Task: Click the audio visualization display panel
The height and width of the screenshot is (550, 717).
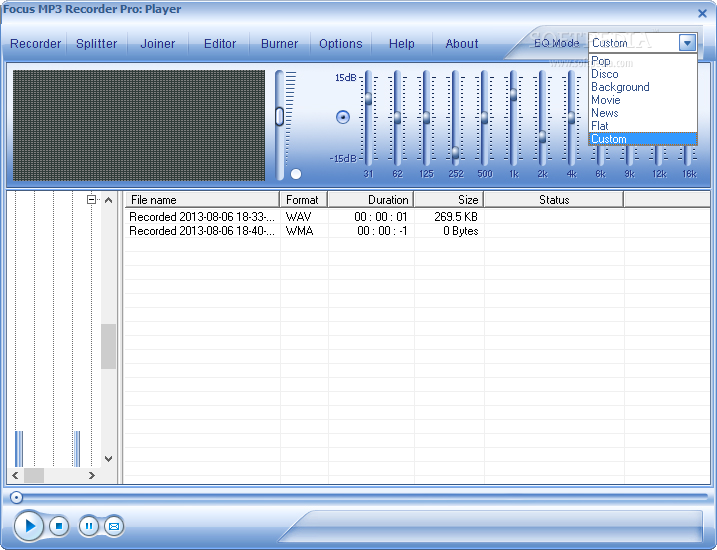Action: (x=139, y=125)
